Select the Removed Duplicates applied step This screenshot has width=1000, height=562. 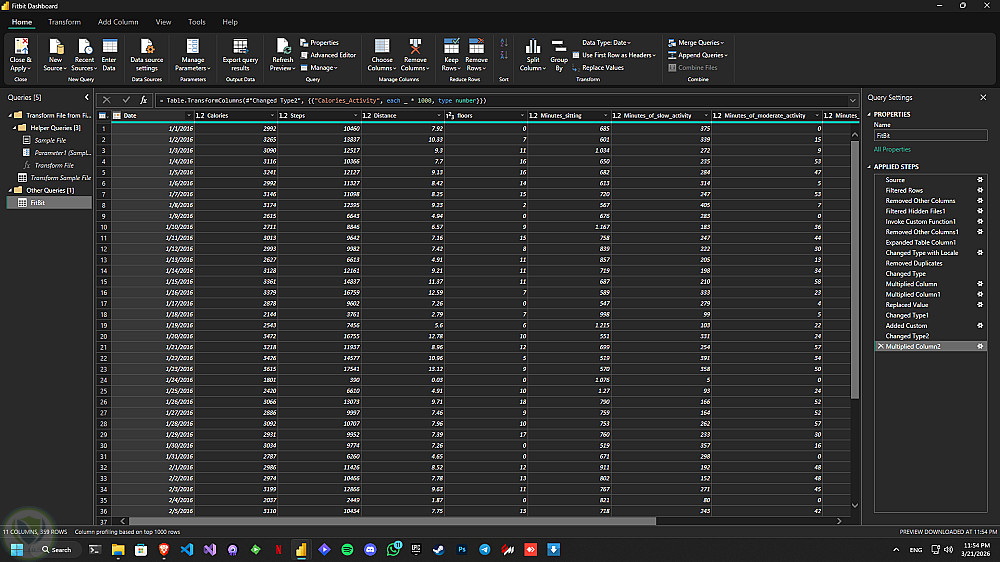(x=913, y=263)
